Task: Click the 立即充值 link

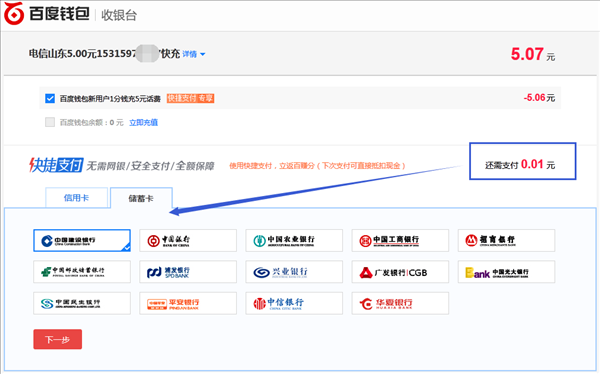Action: (143, 122)
